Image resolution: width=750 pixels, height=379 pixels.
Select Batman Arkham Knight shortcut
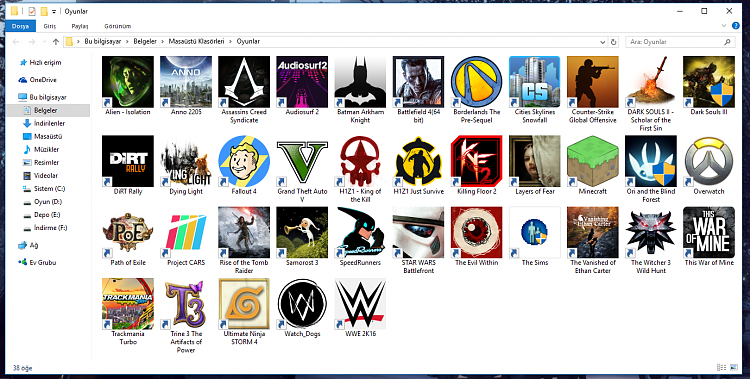360,82
